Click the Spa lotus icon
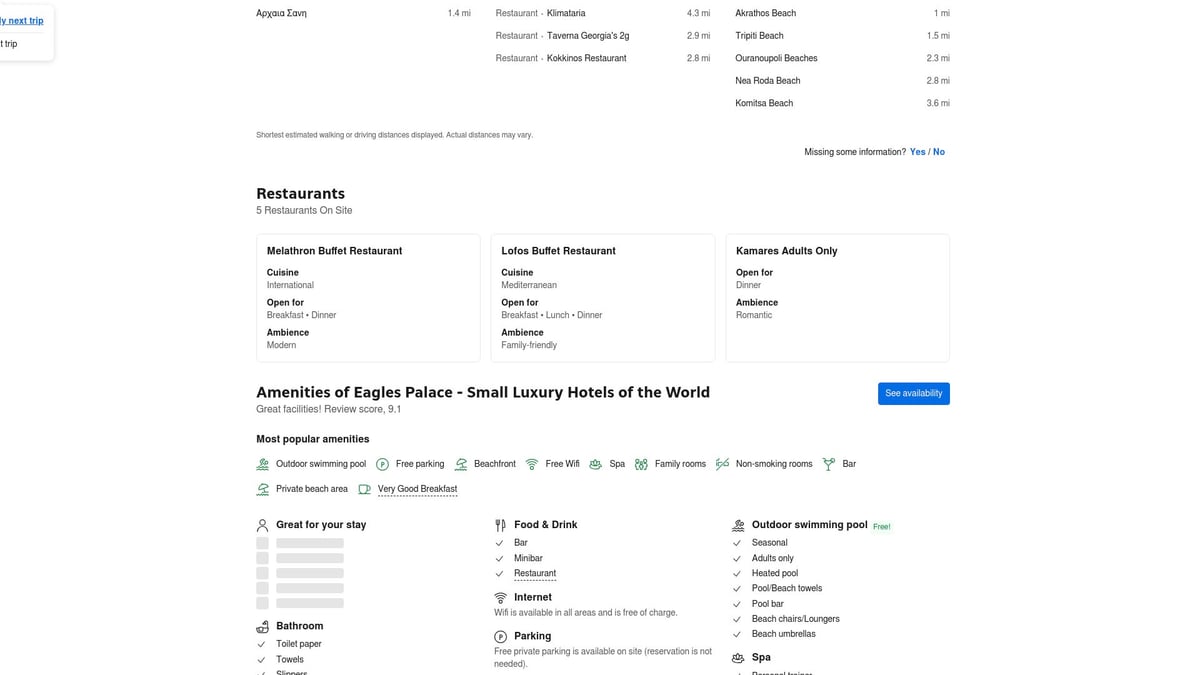This screenshot has height=675, width=1200. coord(595,464)
